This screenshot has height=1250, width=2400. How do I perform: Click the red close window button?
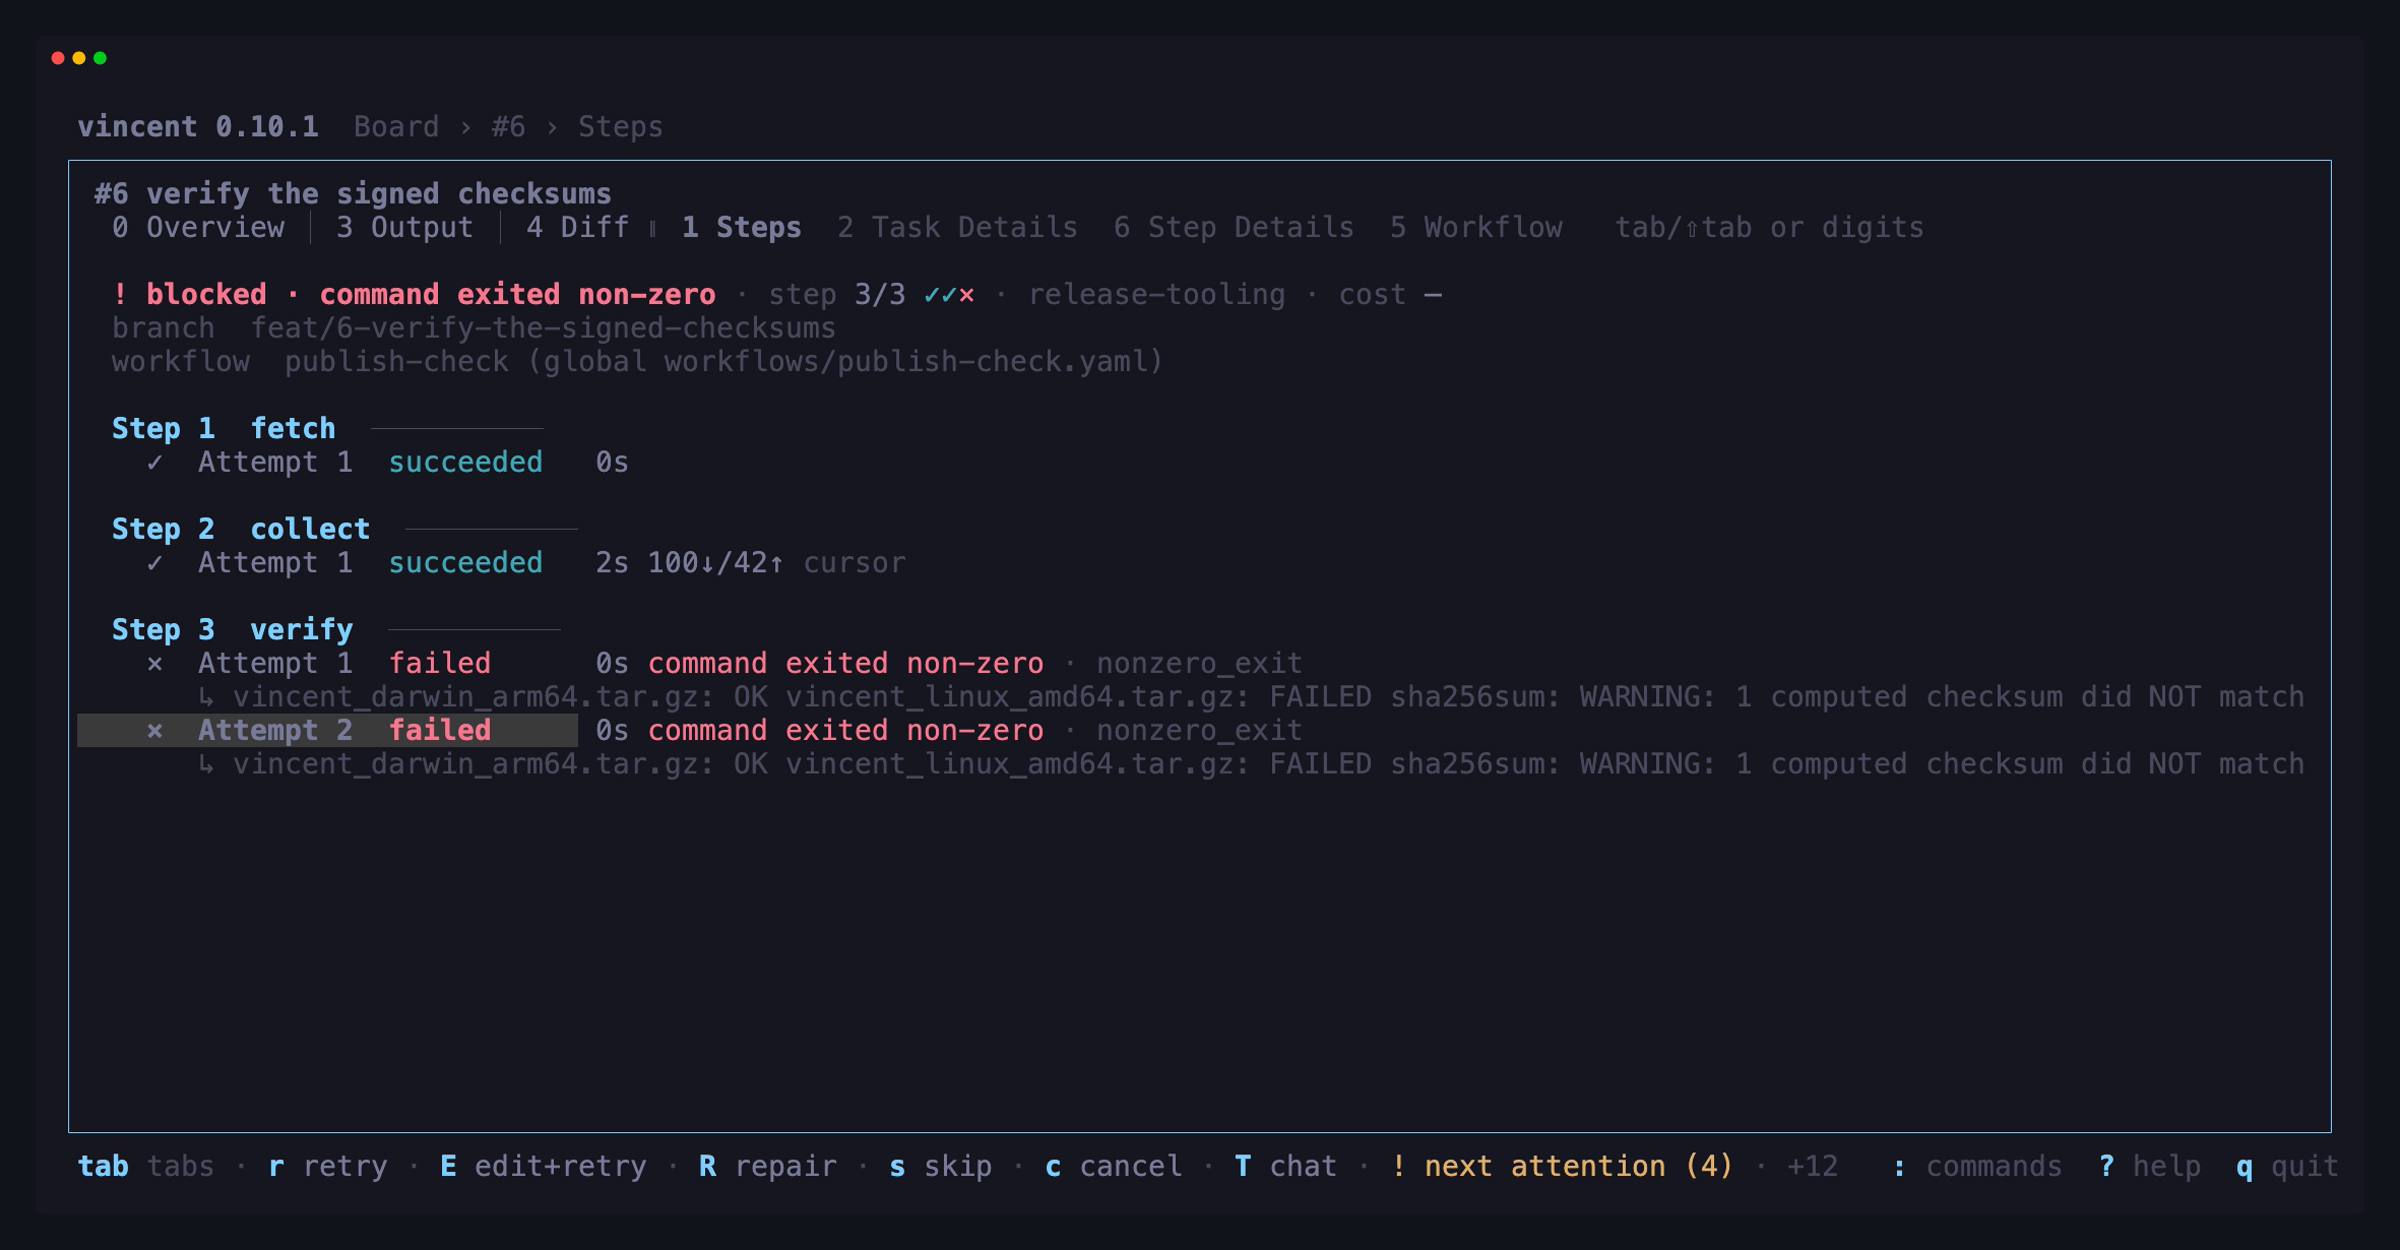tap(58, 58)
